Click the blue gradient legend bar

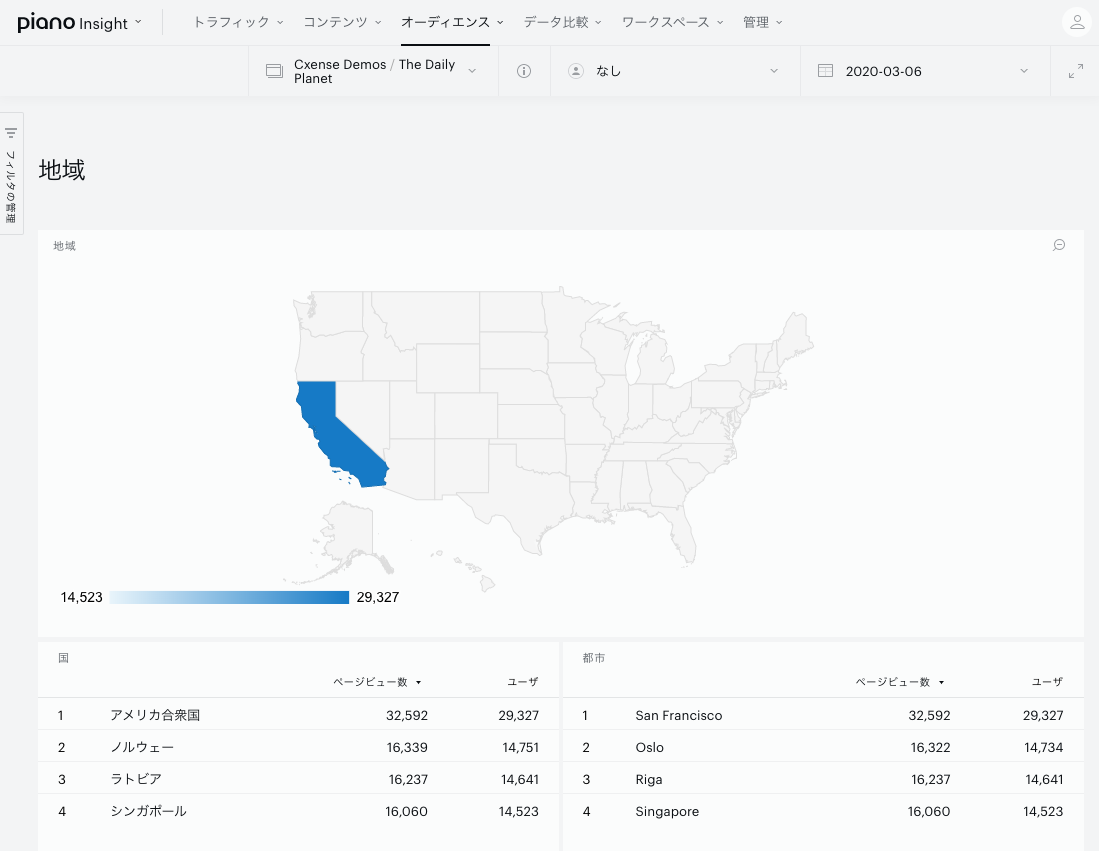tap(229, 597)
